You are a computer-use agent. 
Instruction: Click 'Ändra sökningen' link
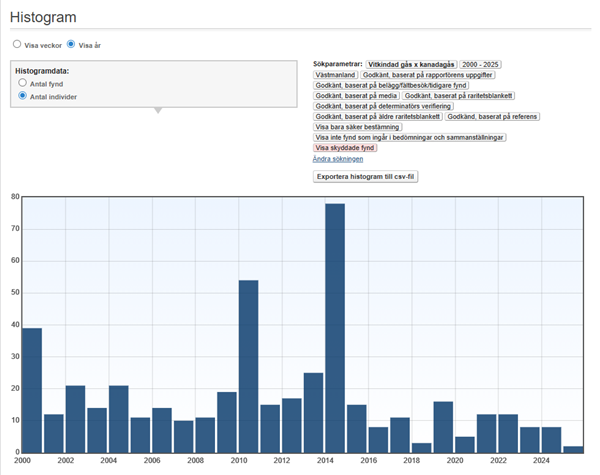[337, 158]
